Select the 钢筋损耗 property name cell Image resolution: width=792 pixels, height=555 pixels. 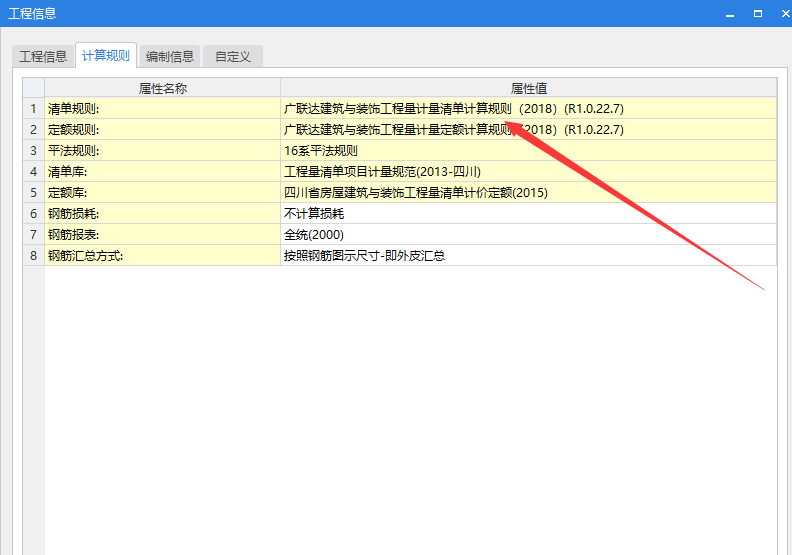[163, 214]
